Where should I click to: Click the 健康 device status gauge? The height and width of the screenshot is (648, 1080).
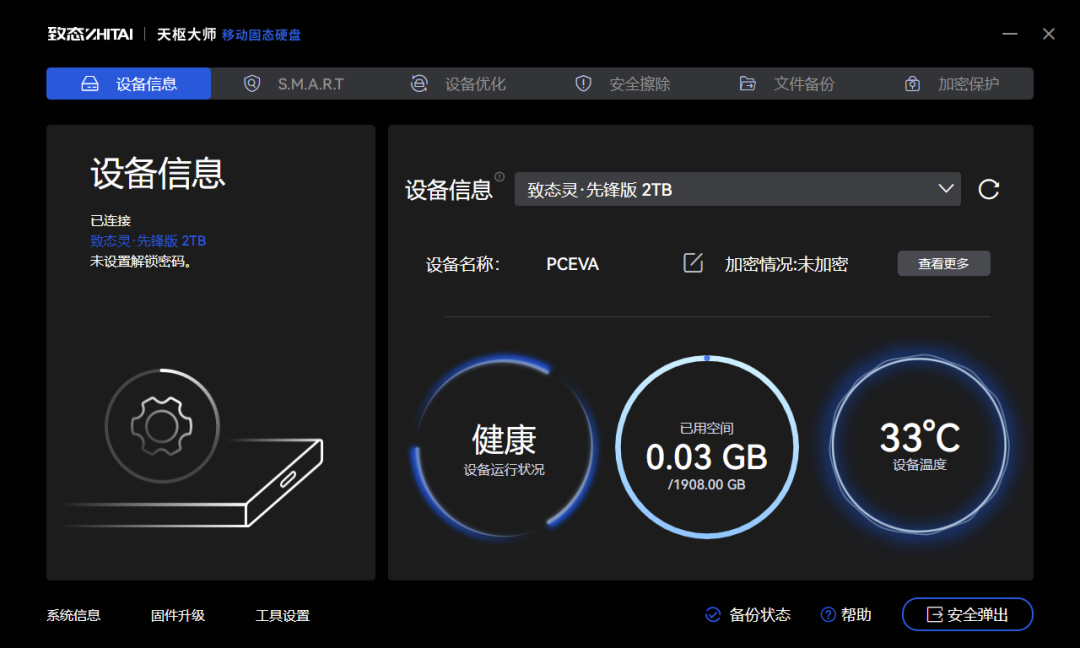[504, 447]
